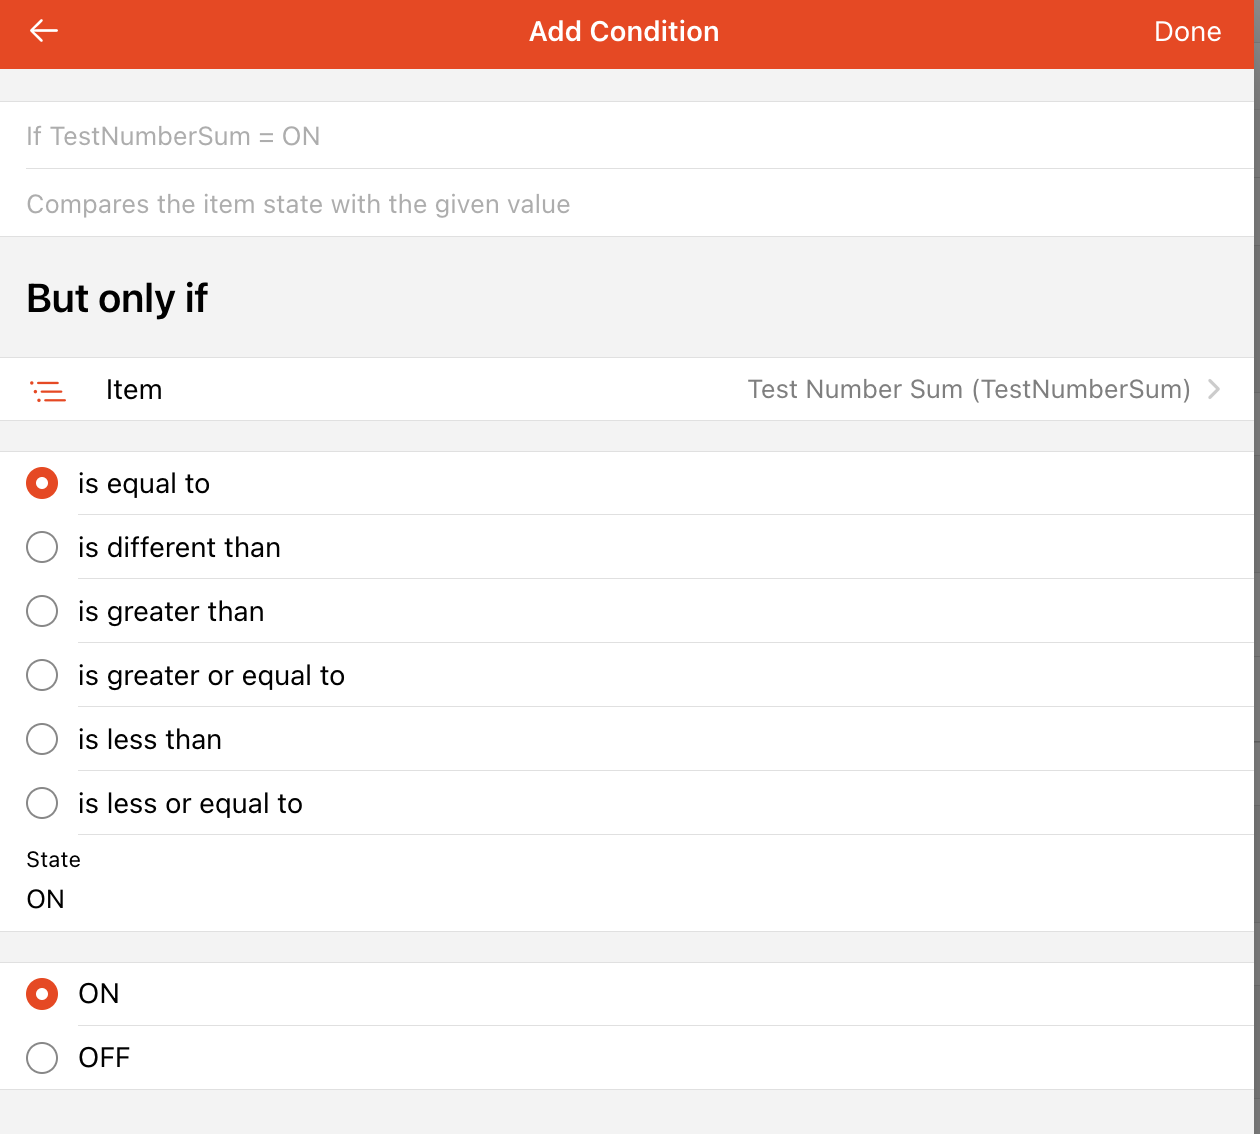Choose 'is greater than' radio option

tap(42, 611)
